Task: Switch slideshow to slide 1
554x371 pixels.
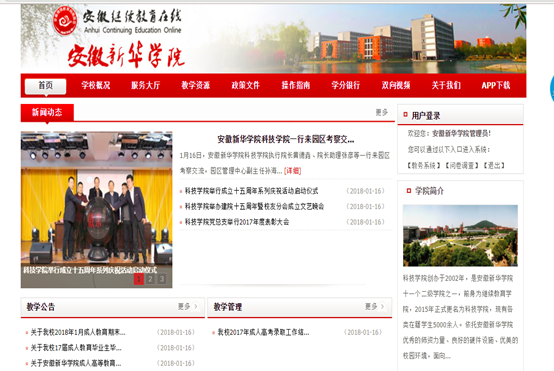Action: (138, 279)
